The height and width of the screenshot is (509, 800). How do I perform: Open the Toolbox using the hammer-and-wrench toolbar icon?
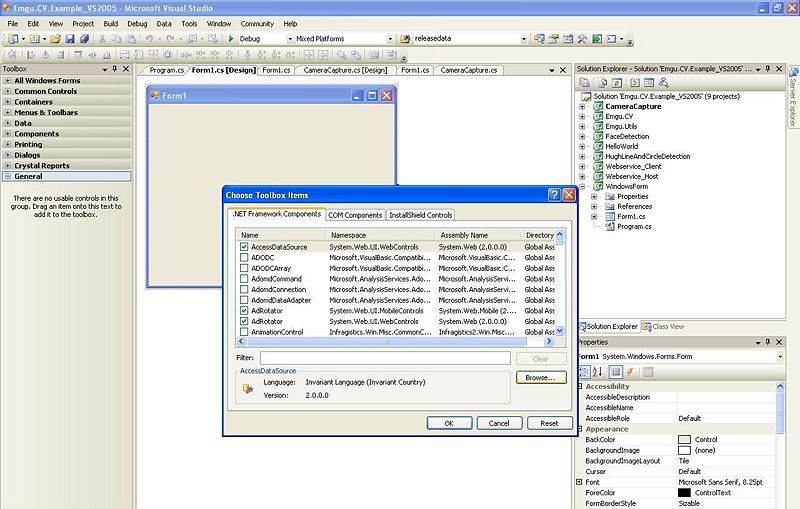582,39
